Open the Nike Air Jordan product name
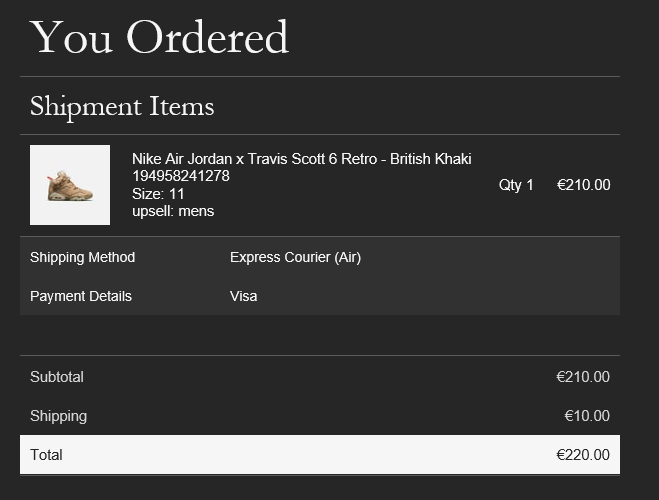This screenshot has width=659, height=500. [x=301, y=159]
